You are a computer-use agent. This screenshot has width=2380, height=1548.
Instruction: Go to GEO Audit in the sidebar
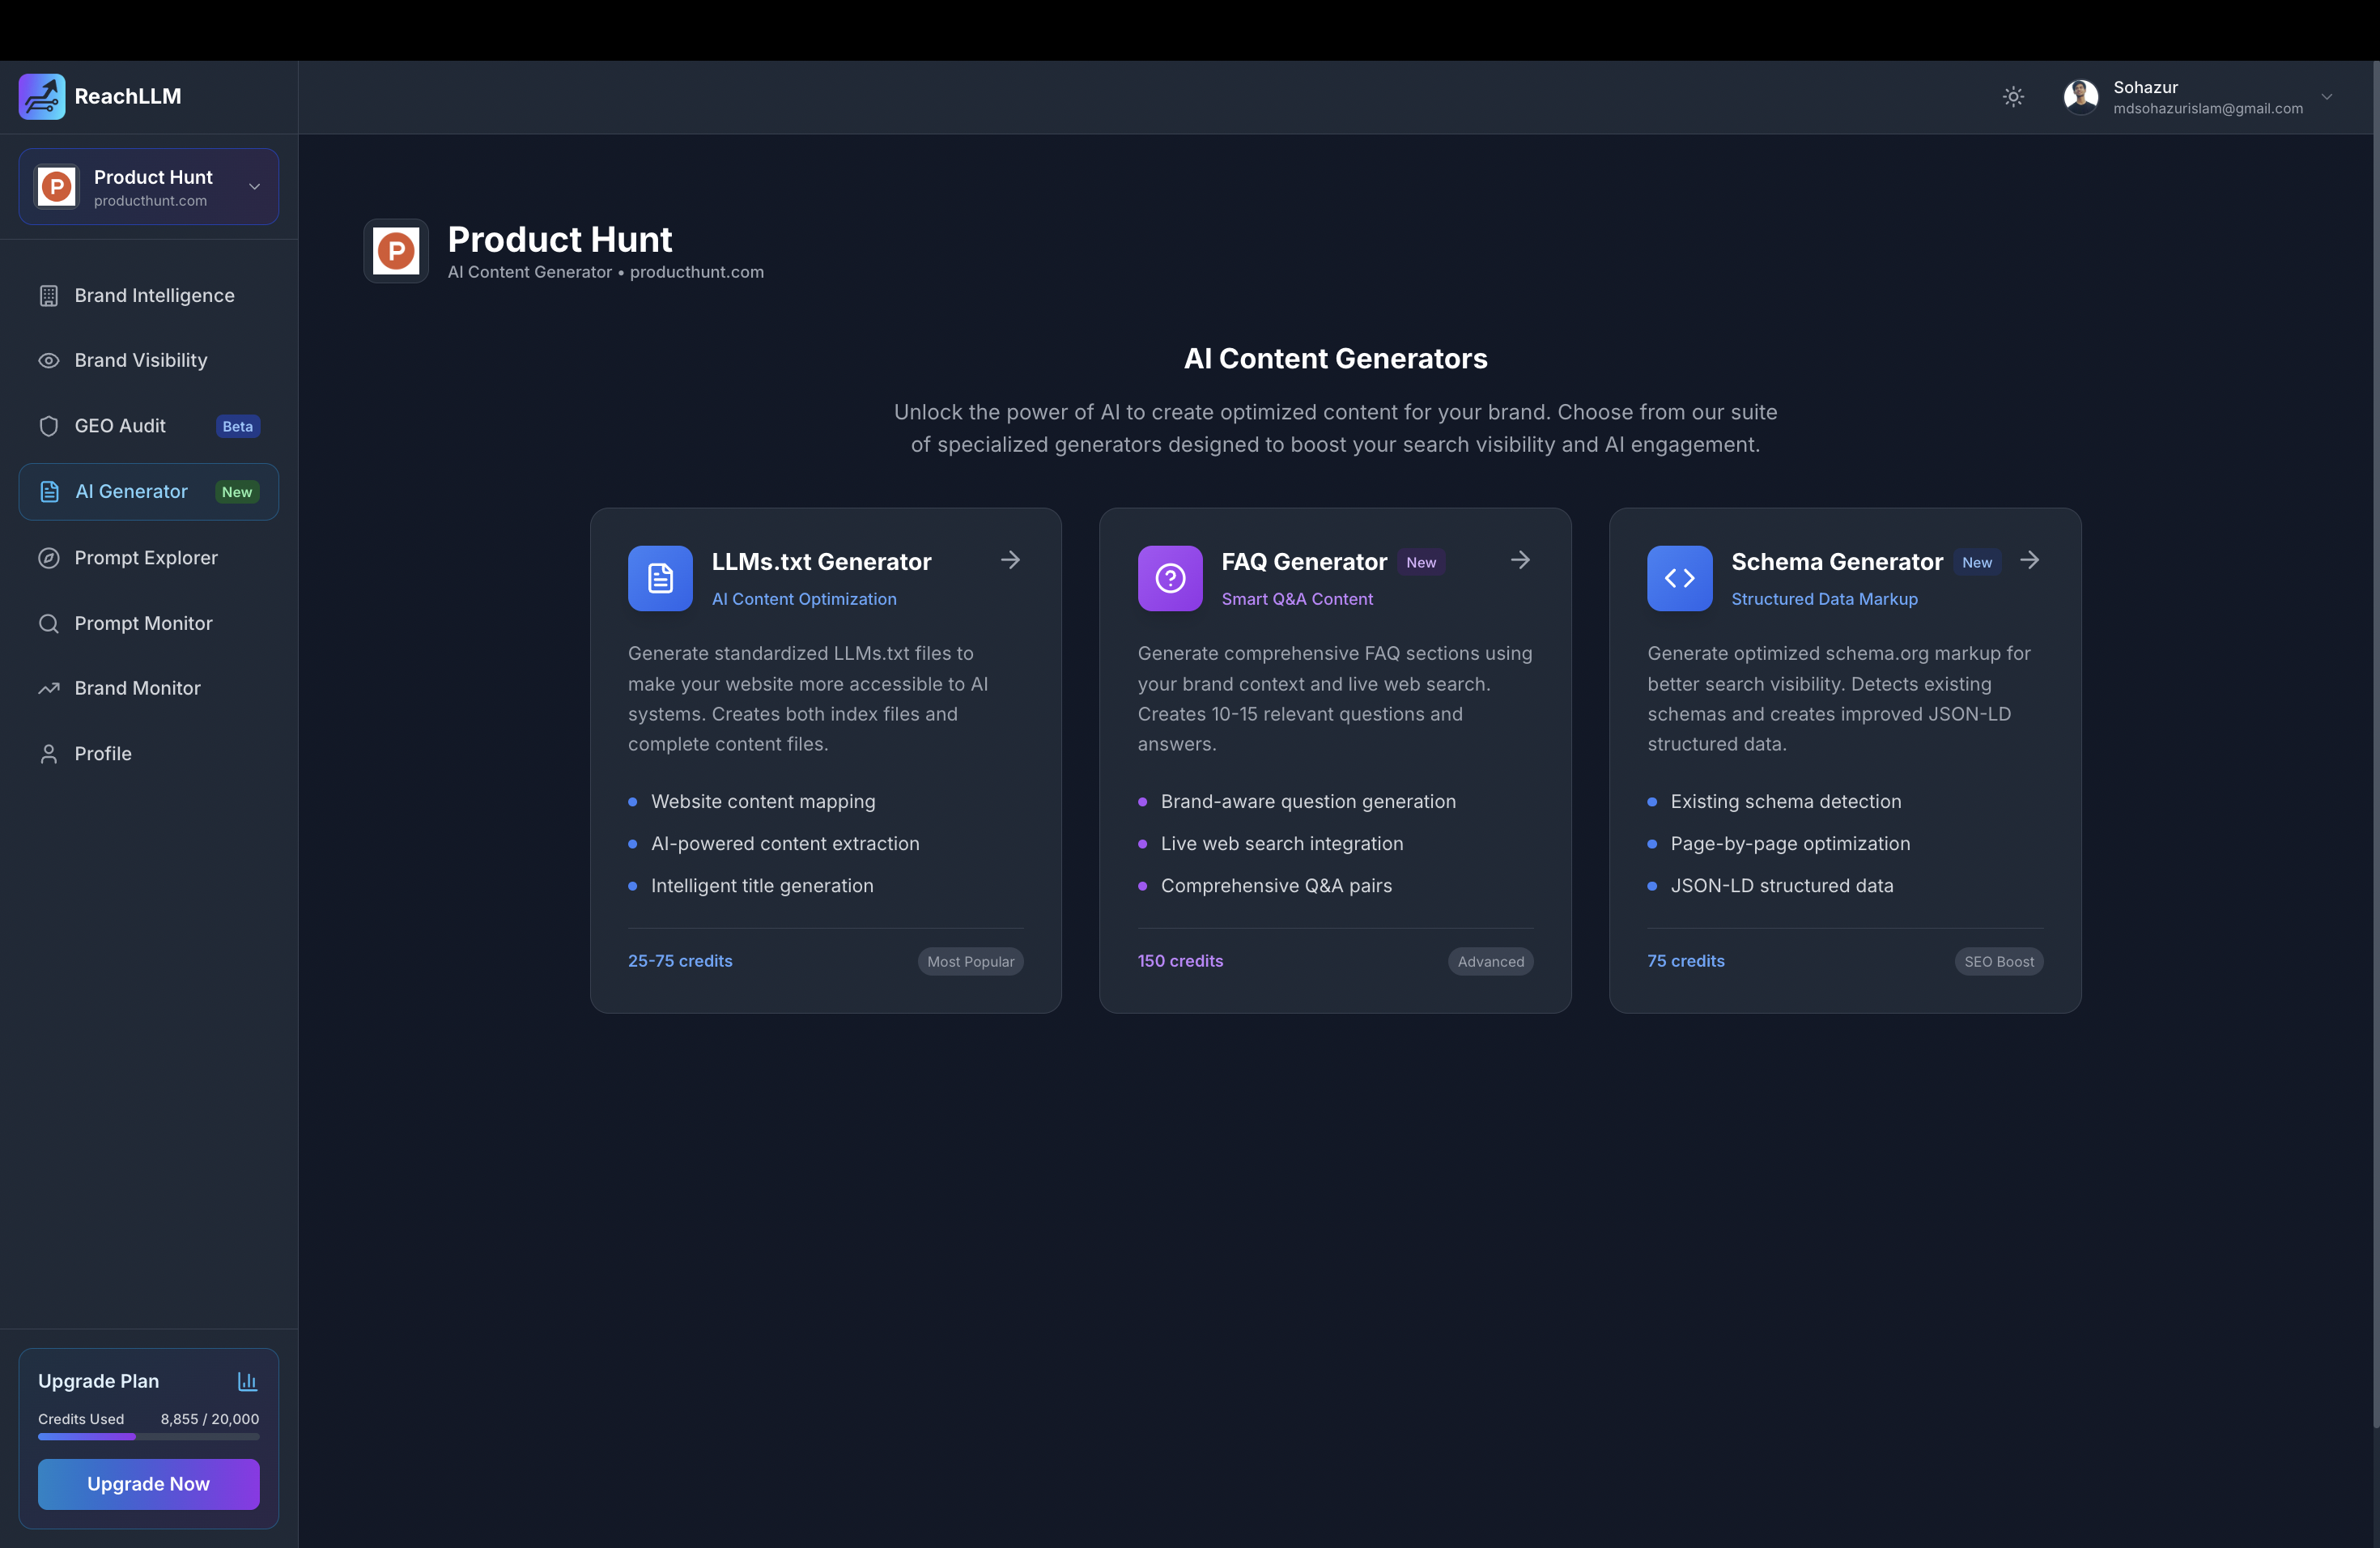point(120,426)
